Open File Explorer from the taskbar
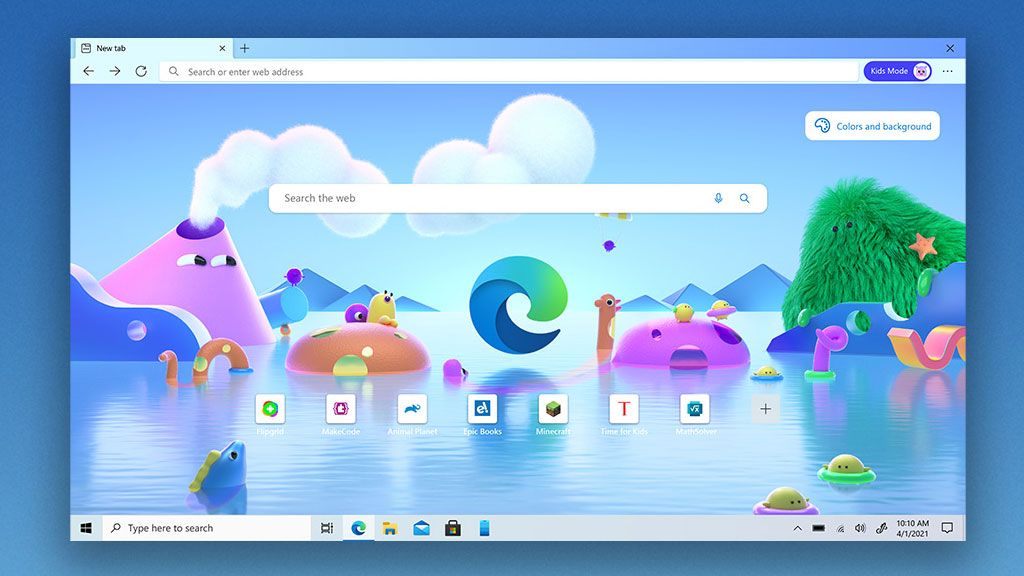Viewport: 1024px width, 576px height. [x=390, y=528]
